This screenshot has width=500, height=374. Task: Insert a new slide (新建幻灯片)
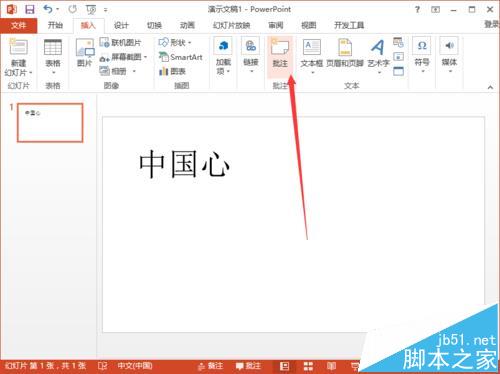click(x=18, y=57)
